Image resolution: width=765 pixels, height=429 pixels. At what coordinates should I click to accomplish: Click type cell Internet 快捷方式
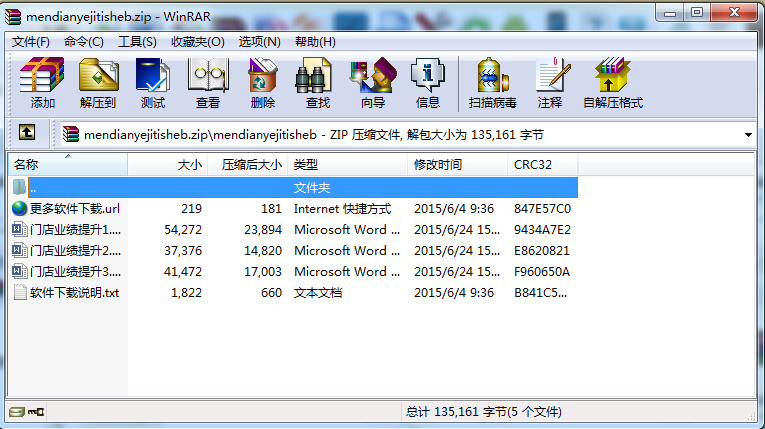(x=342, y=209)
